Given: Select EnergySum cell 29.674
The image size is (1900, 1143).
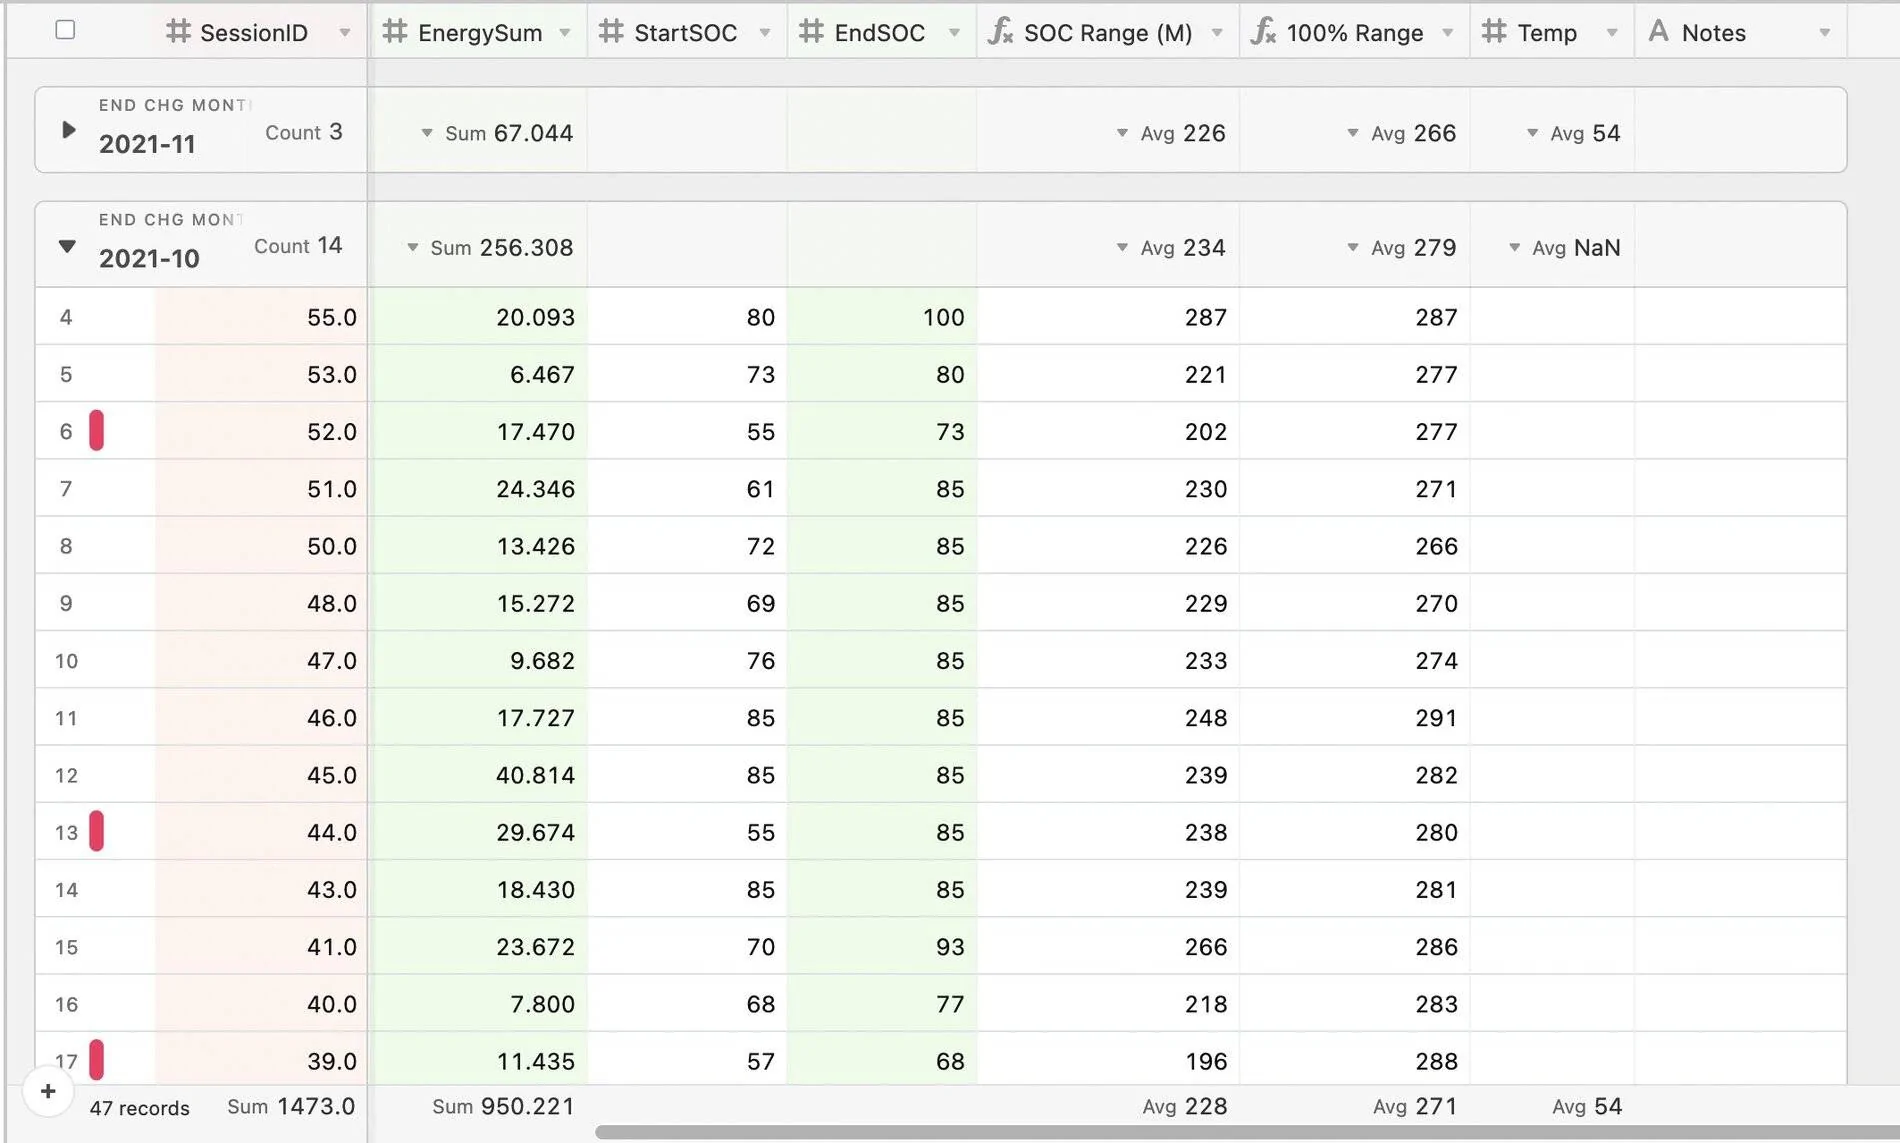Looking at the screenshot, I should 478,832.
